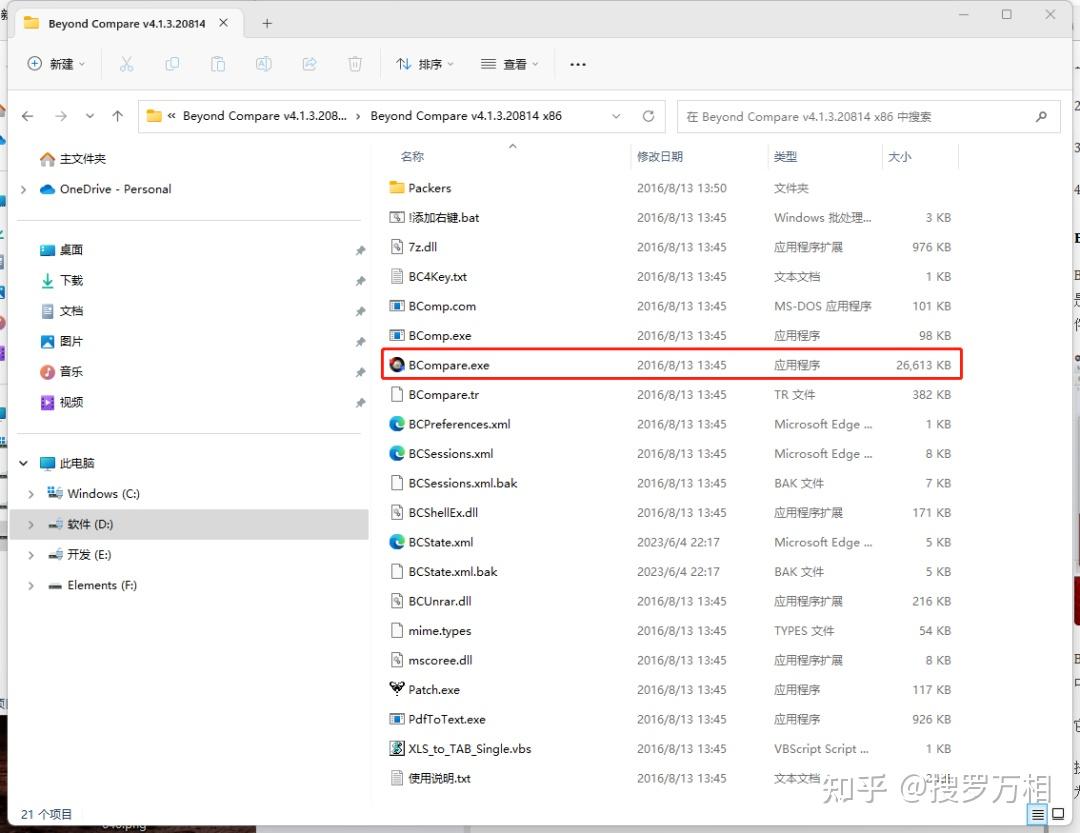
Task: Refresh the folder with the refresh icon
Action: (648, 116)
